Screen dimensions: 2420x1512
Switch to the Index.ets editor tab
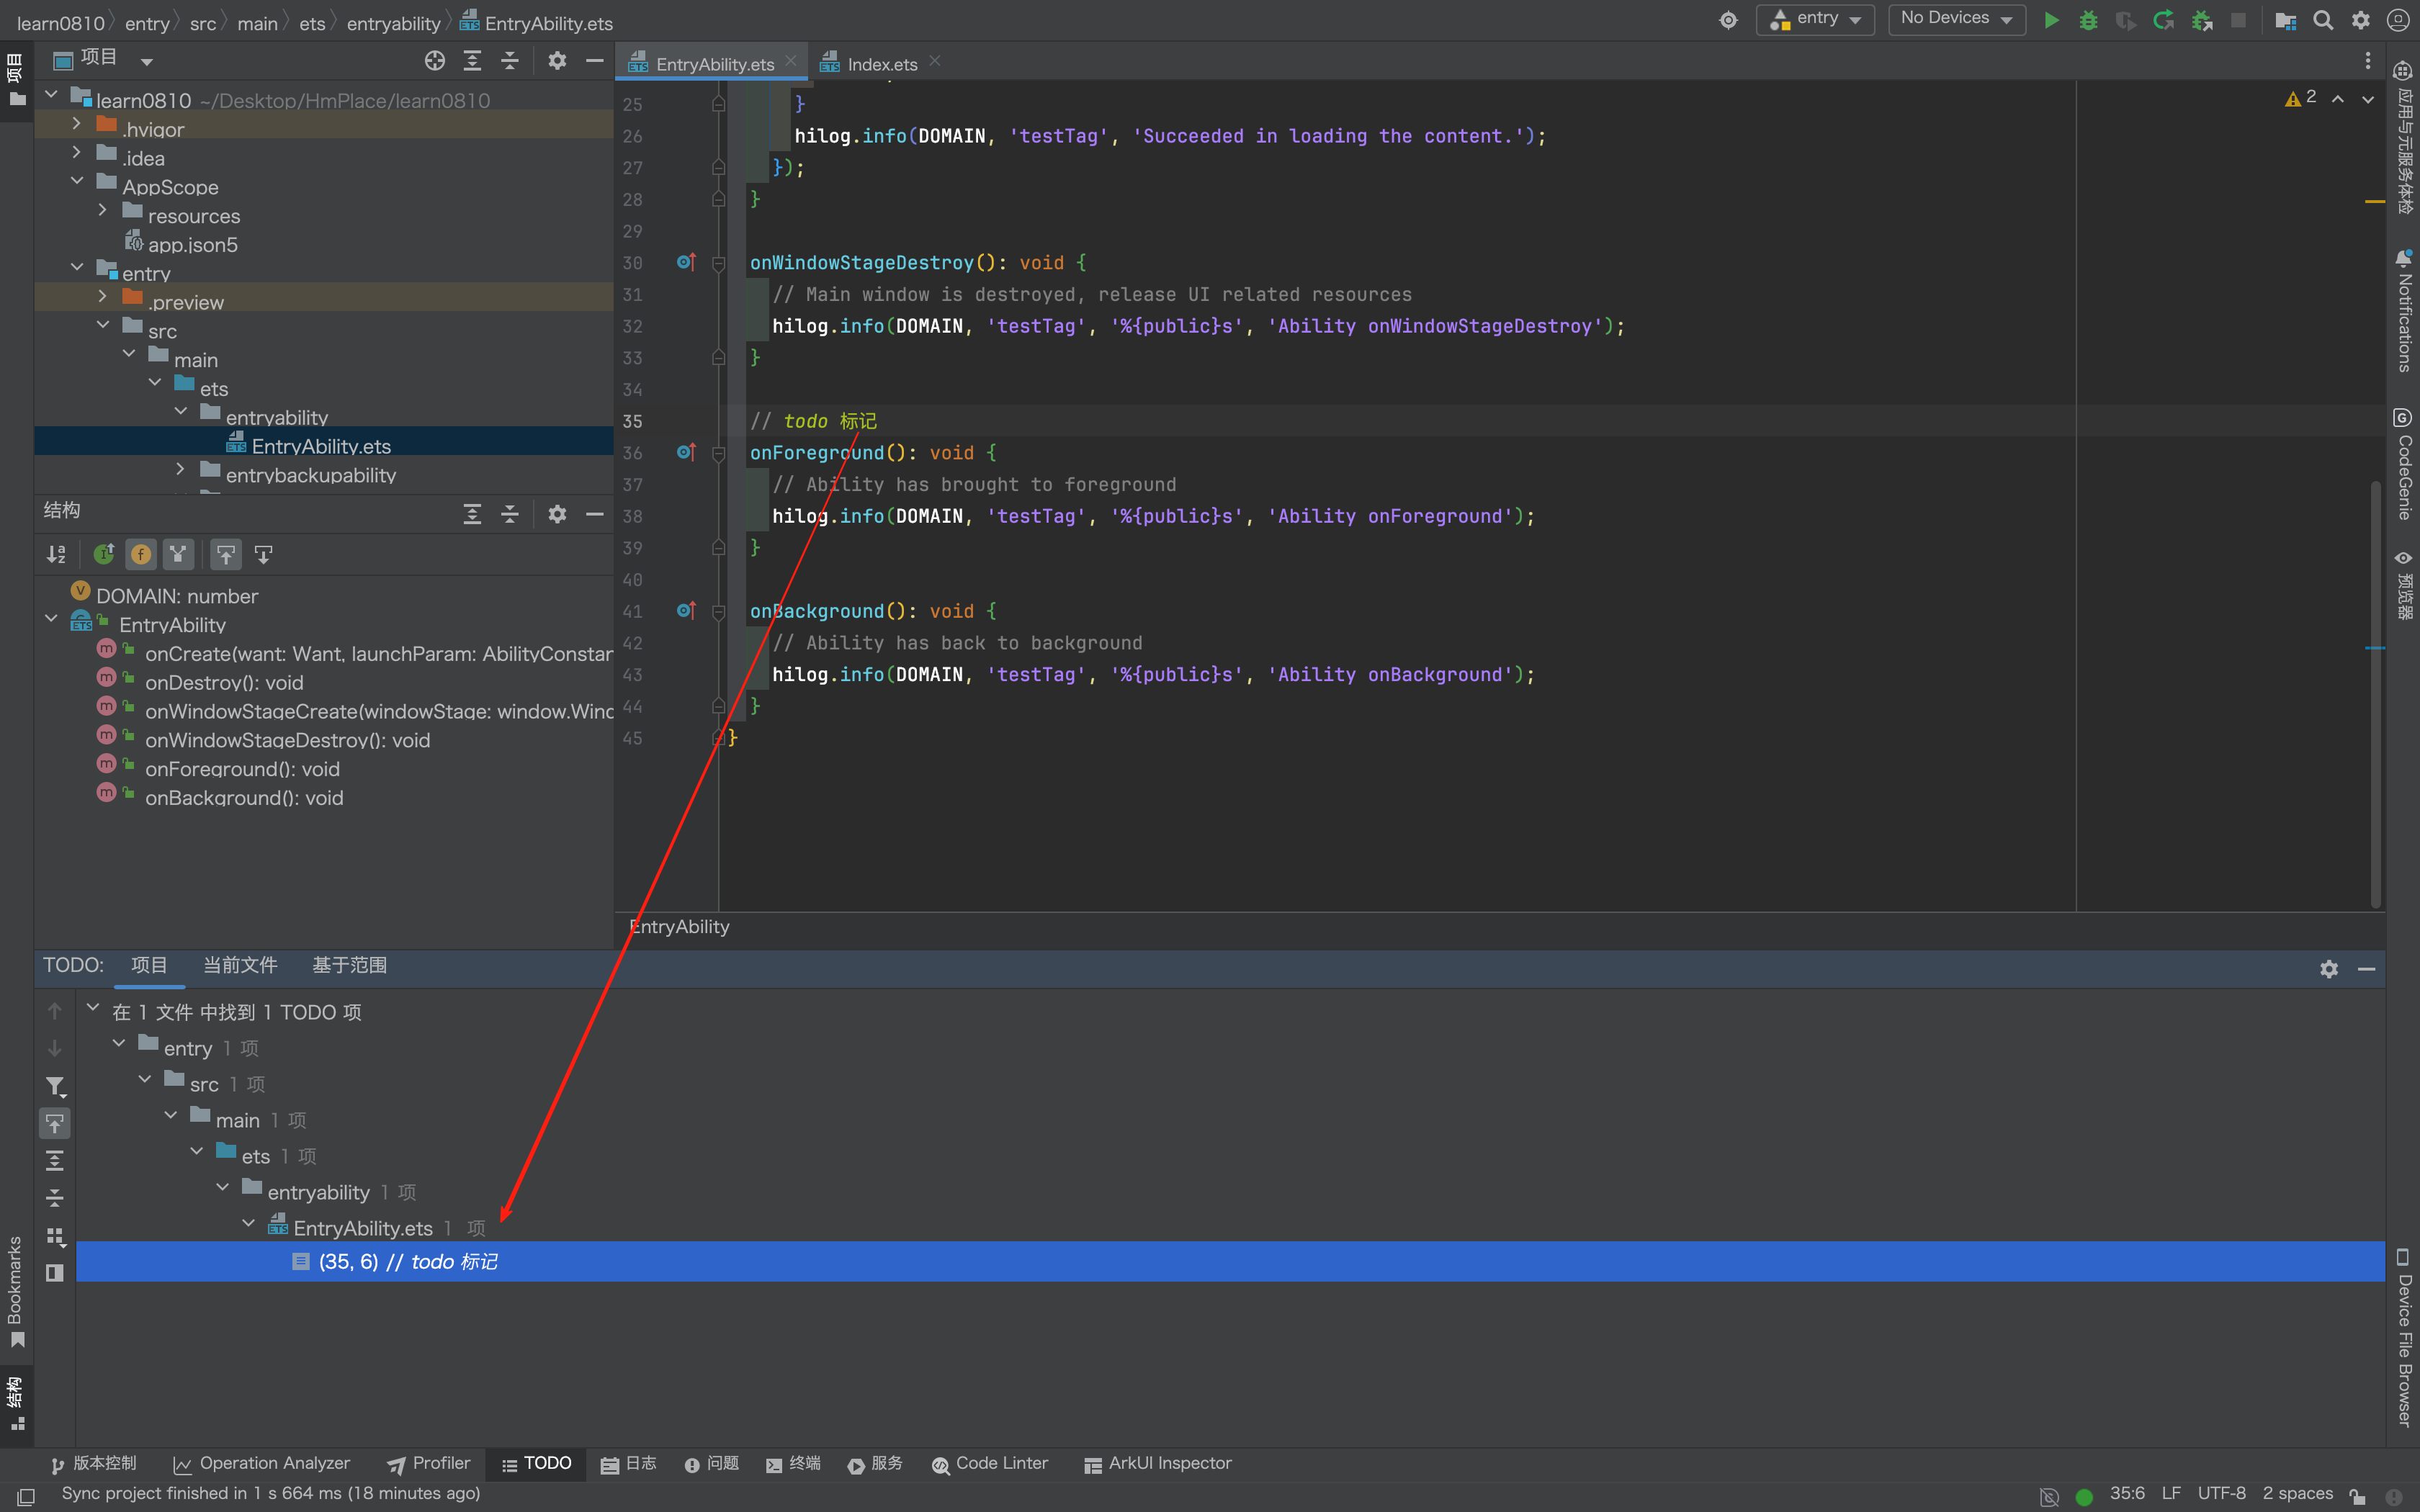pos(880,63)
